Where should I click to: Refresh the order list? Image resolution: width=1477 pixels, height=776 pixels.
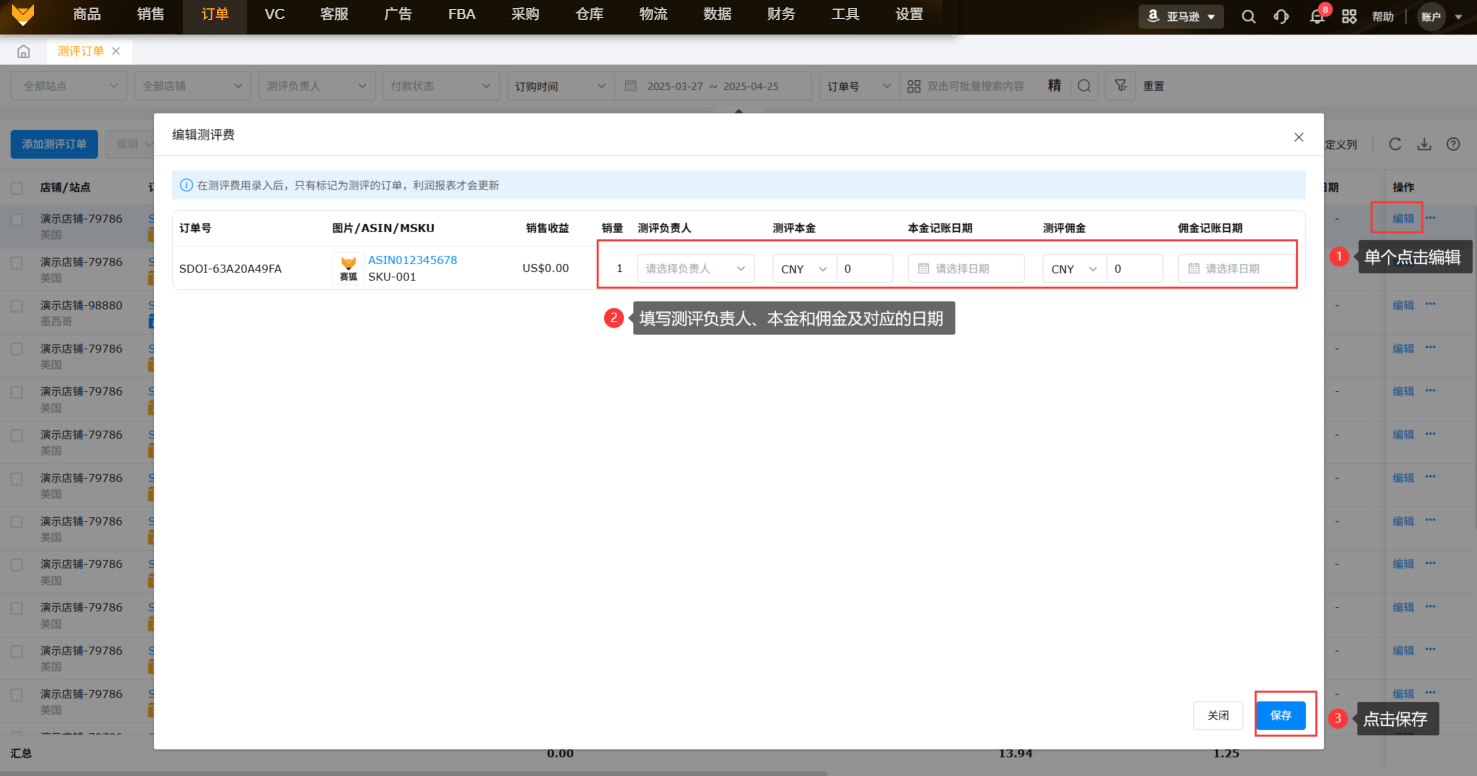pos(1395,145)
